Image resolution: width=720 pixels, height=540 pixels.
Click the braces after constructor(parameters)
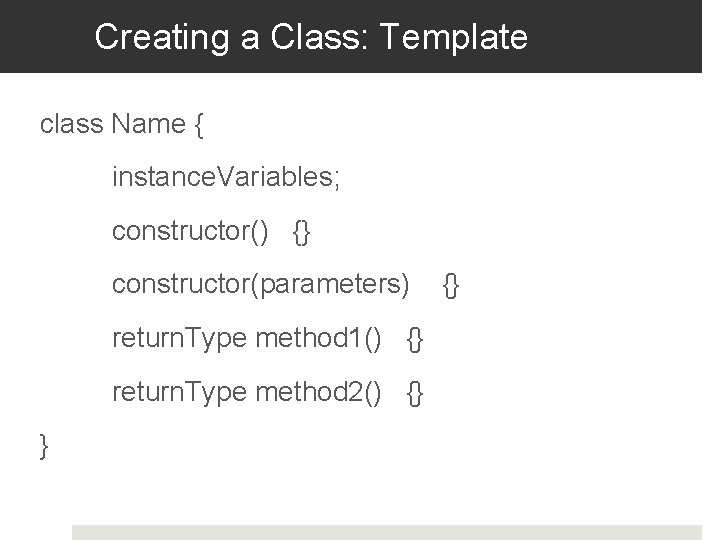pos(451,286)
